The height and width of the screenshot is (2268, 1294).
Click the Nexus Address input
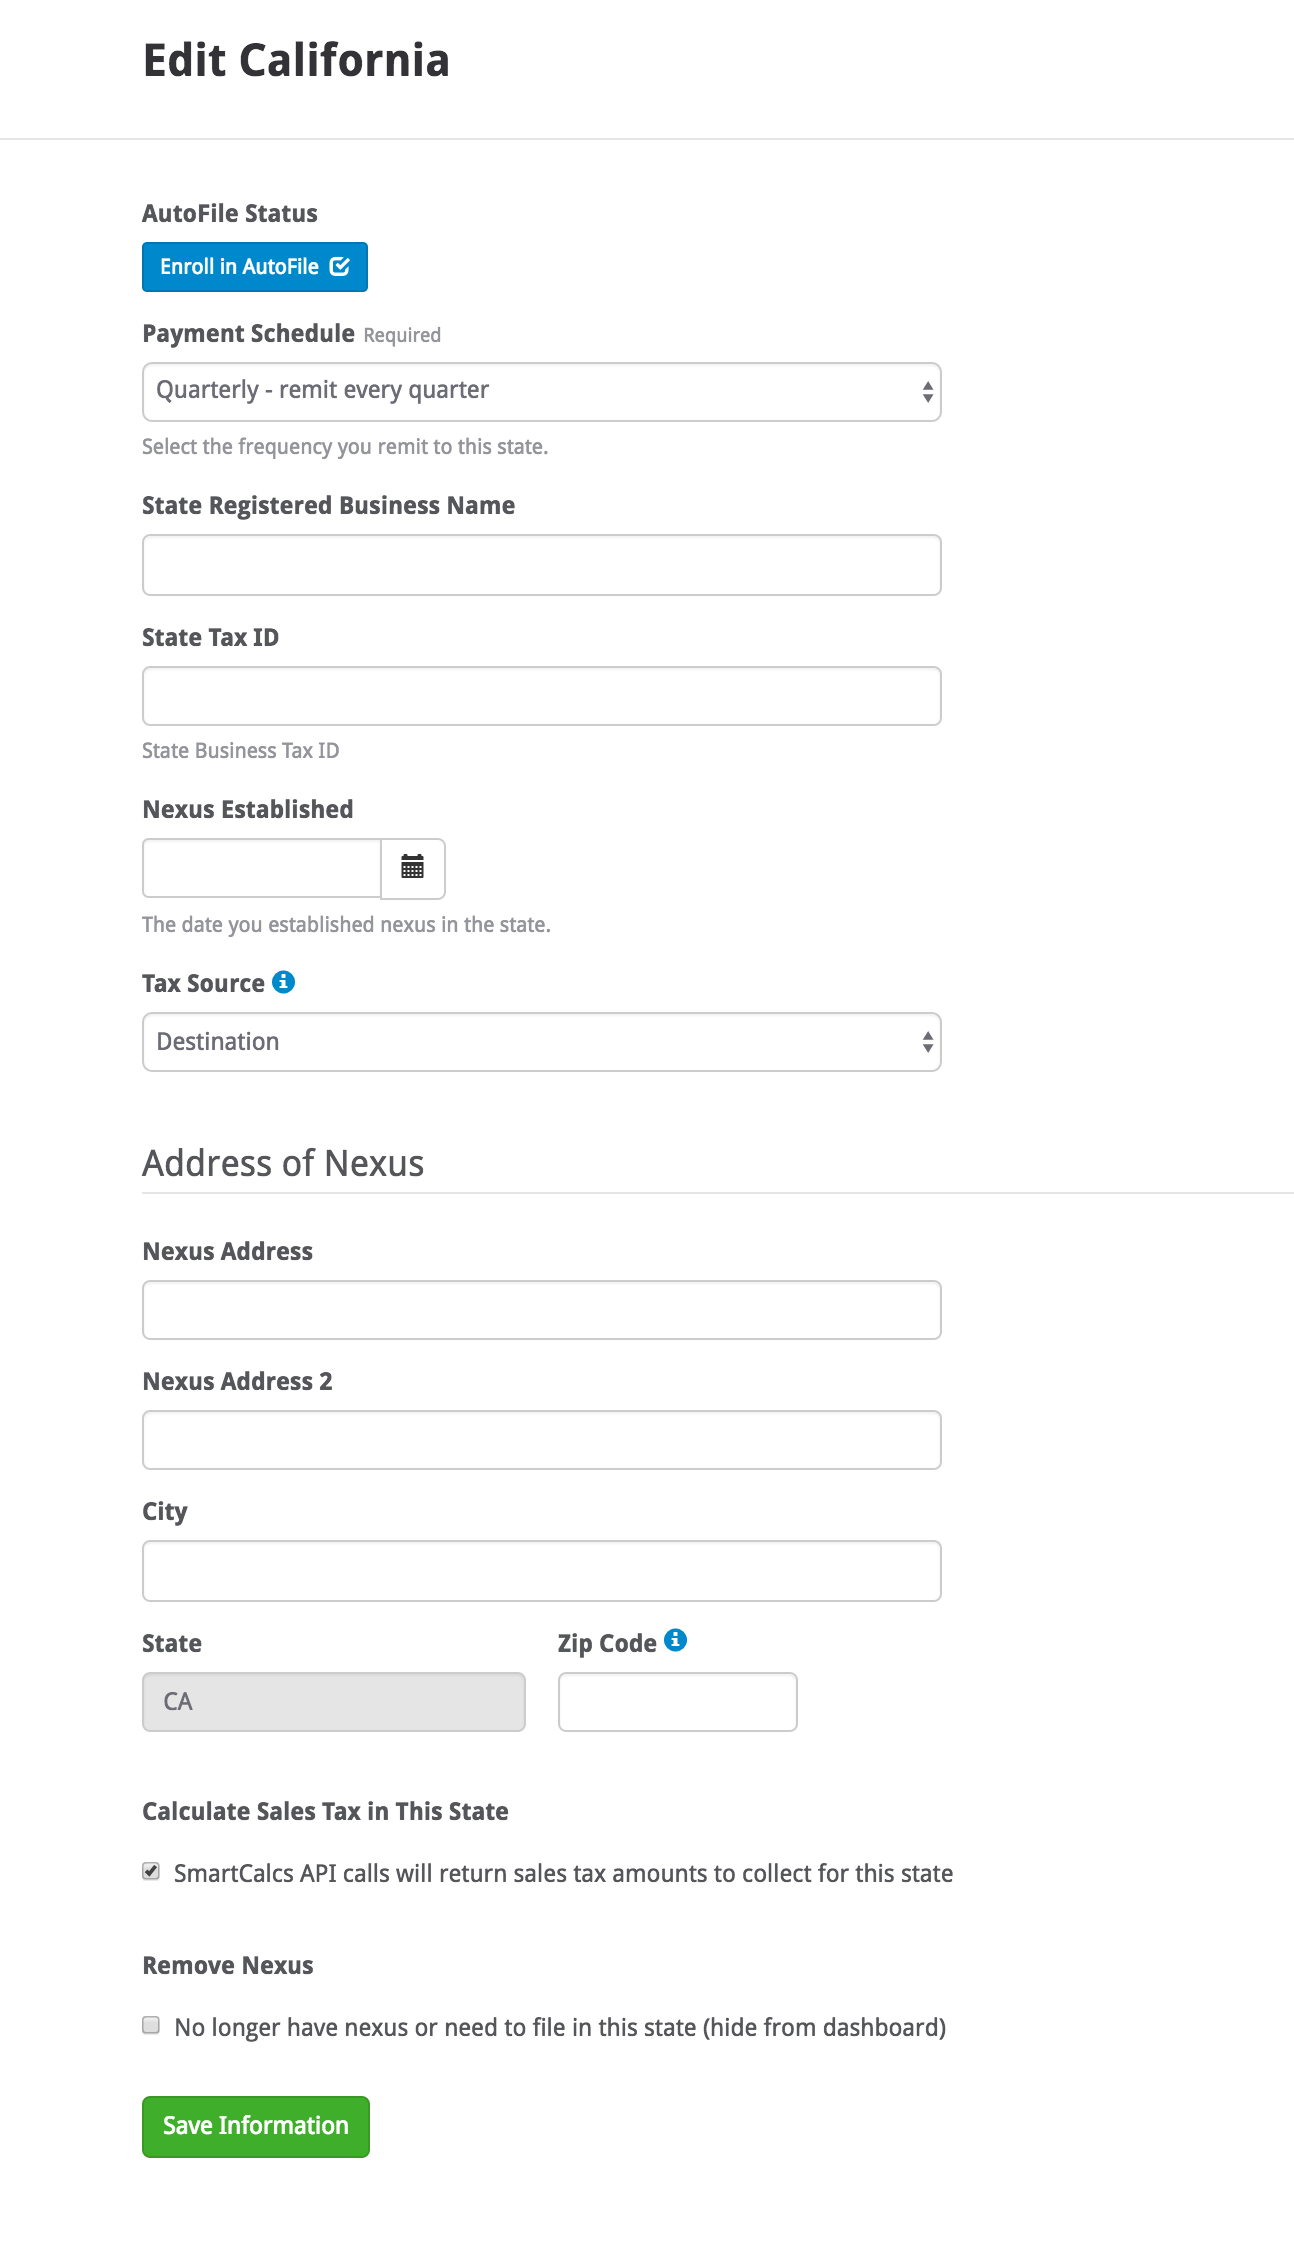542,1310
